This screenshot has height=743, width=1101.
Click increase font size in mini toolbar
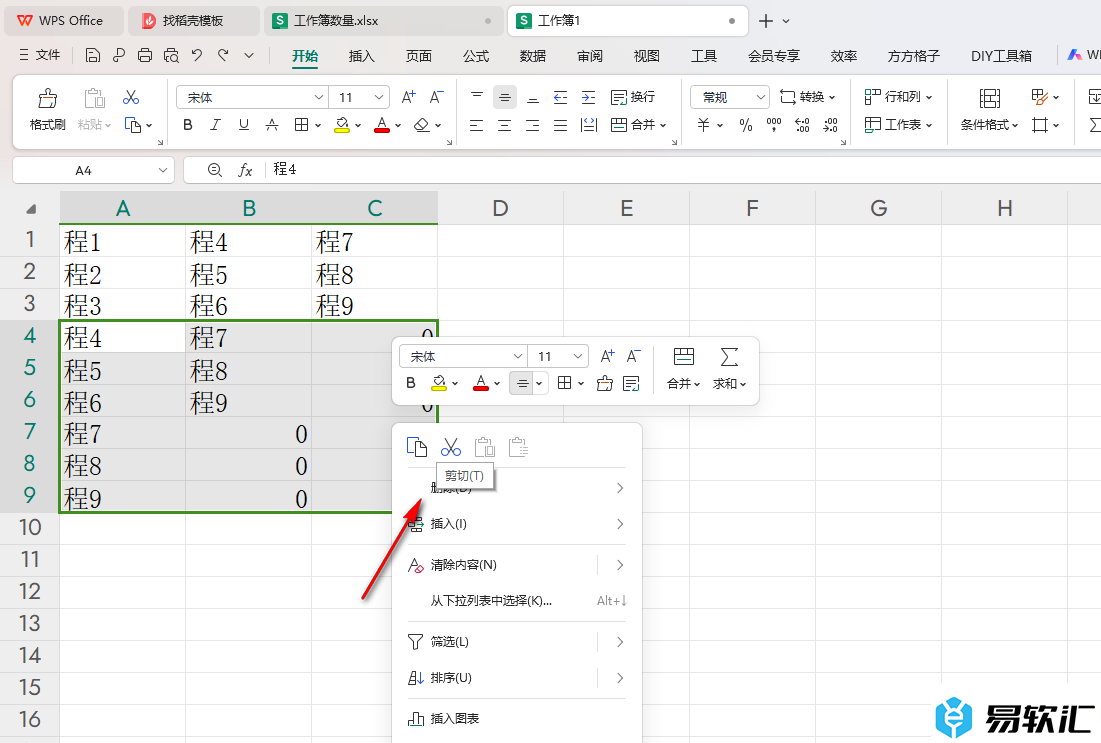[x=607, y=356]
